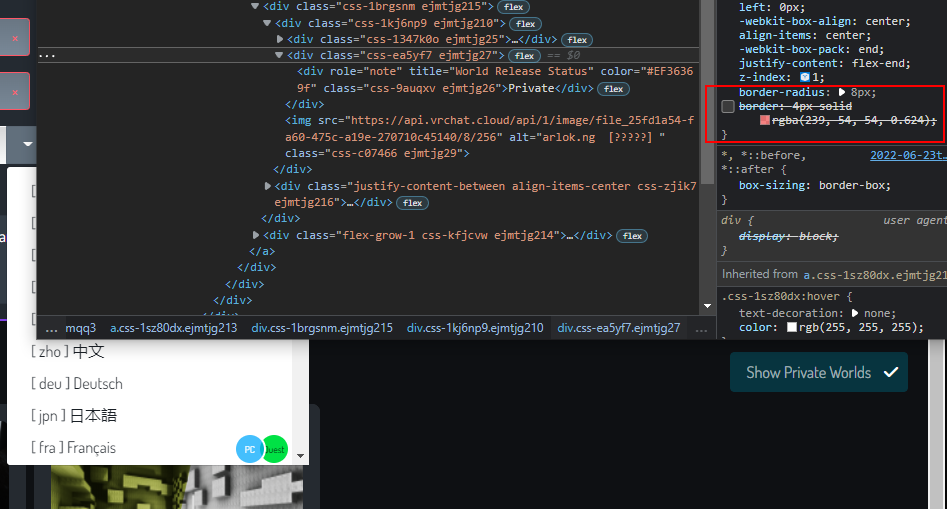Click the a.css-1sz80dx.ejmtjg21 inherited-from link
The width and height of the screenshot is (947, 509).
tap(875, 275)
